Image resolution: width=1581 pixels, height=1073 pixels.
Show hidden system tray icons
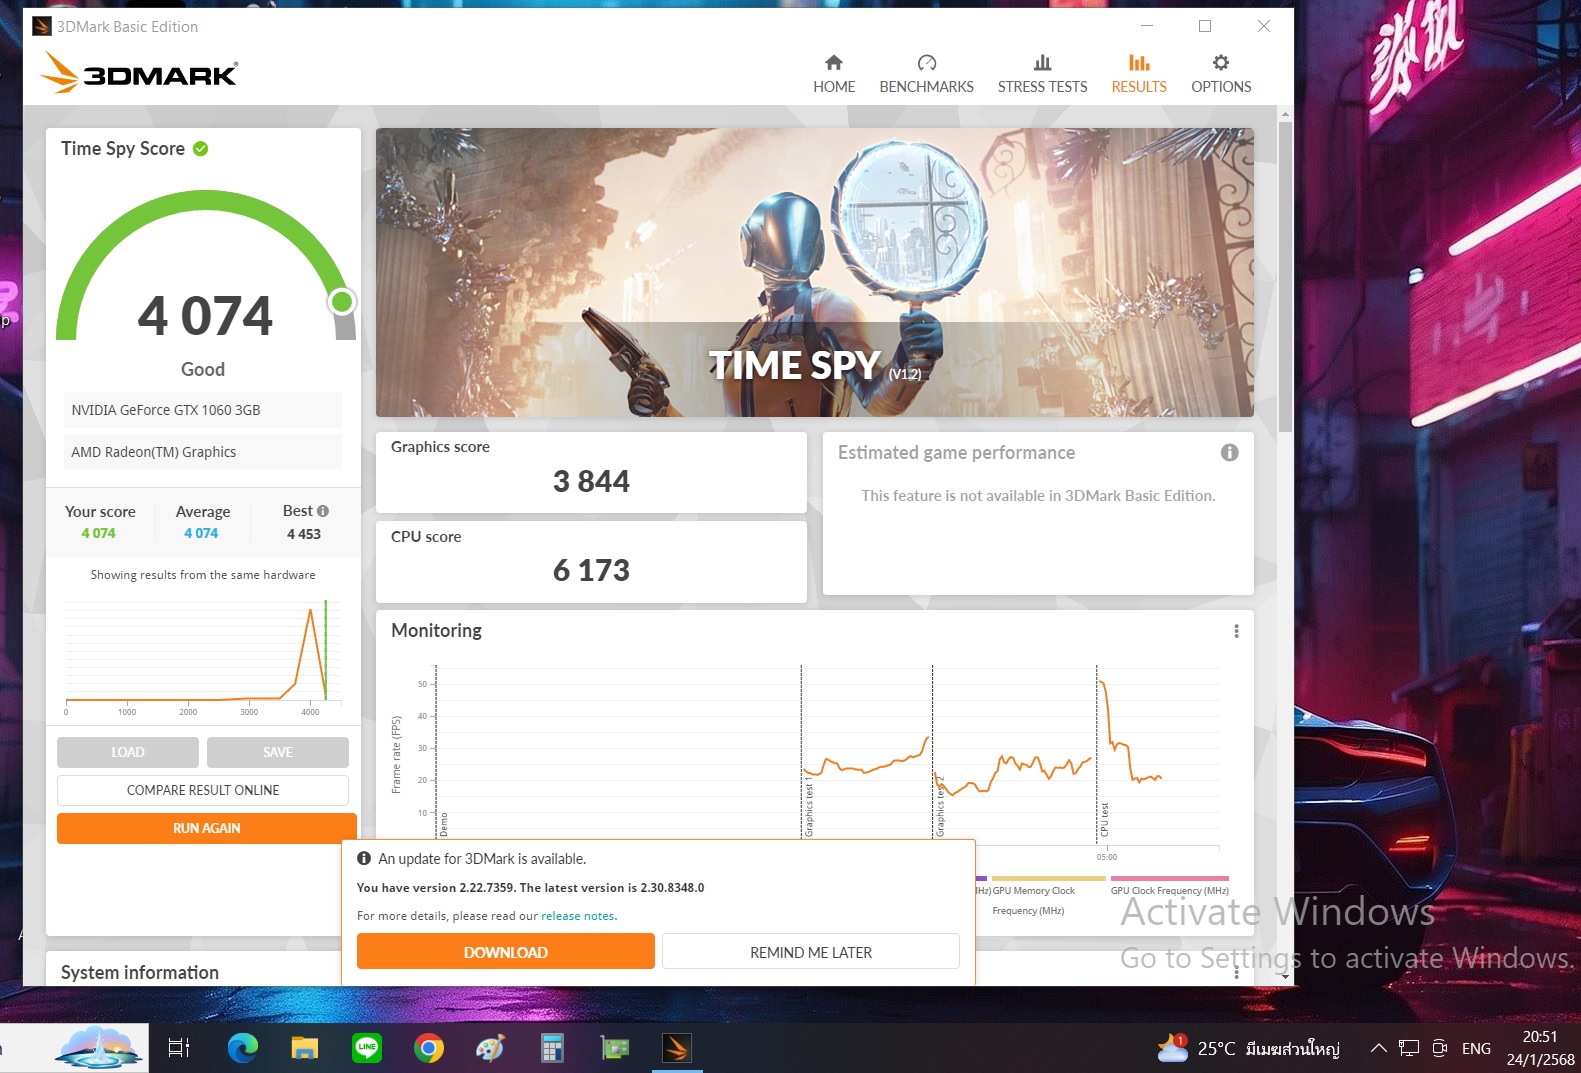pyautogui.click(x=1378, y=1048)
